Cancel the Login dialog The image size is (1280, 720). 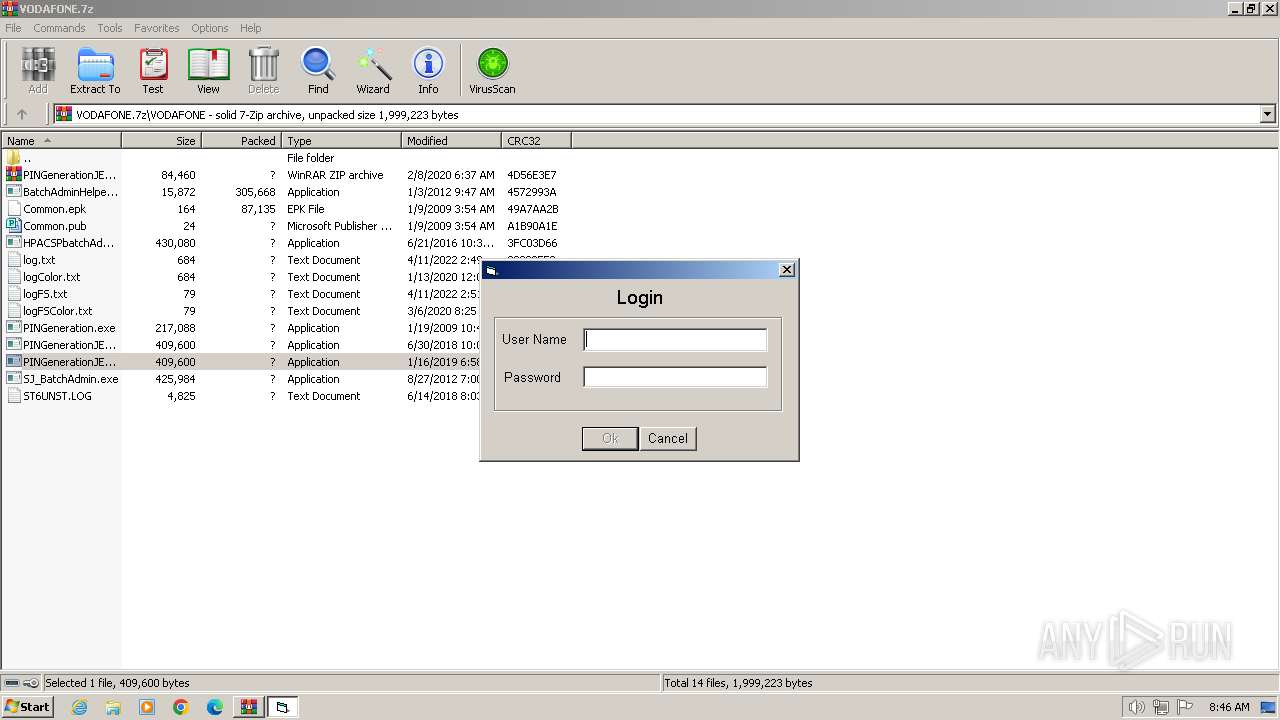[667, 438]
